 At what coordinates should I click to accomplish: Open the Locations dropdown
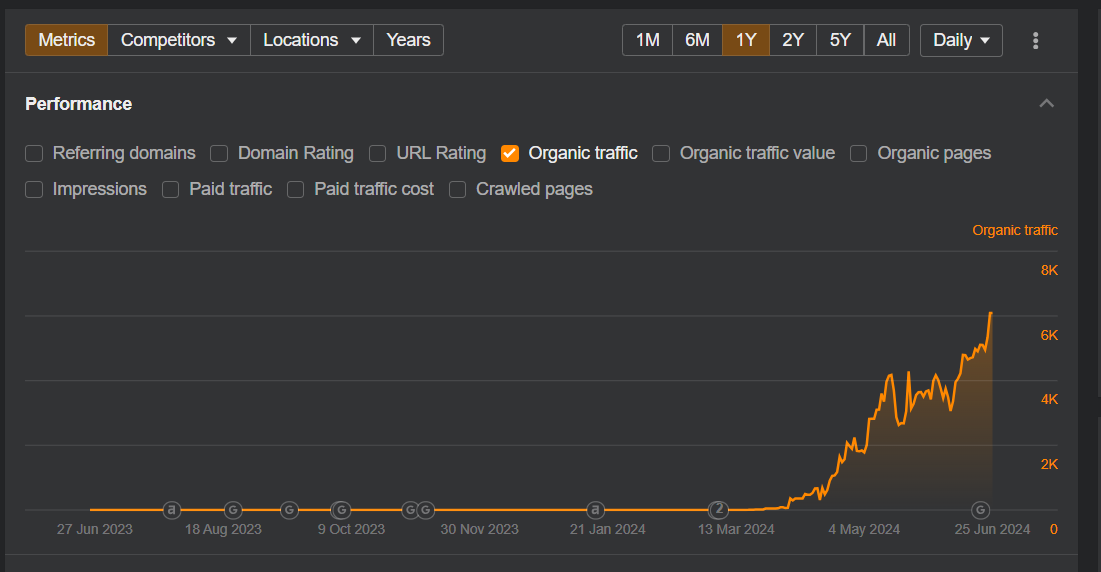click(x=312, y=40)
